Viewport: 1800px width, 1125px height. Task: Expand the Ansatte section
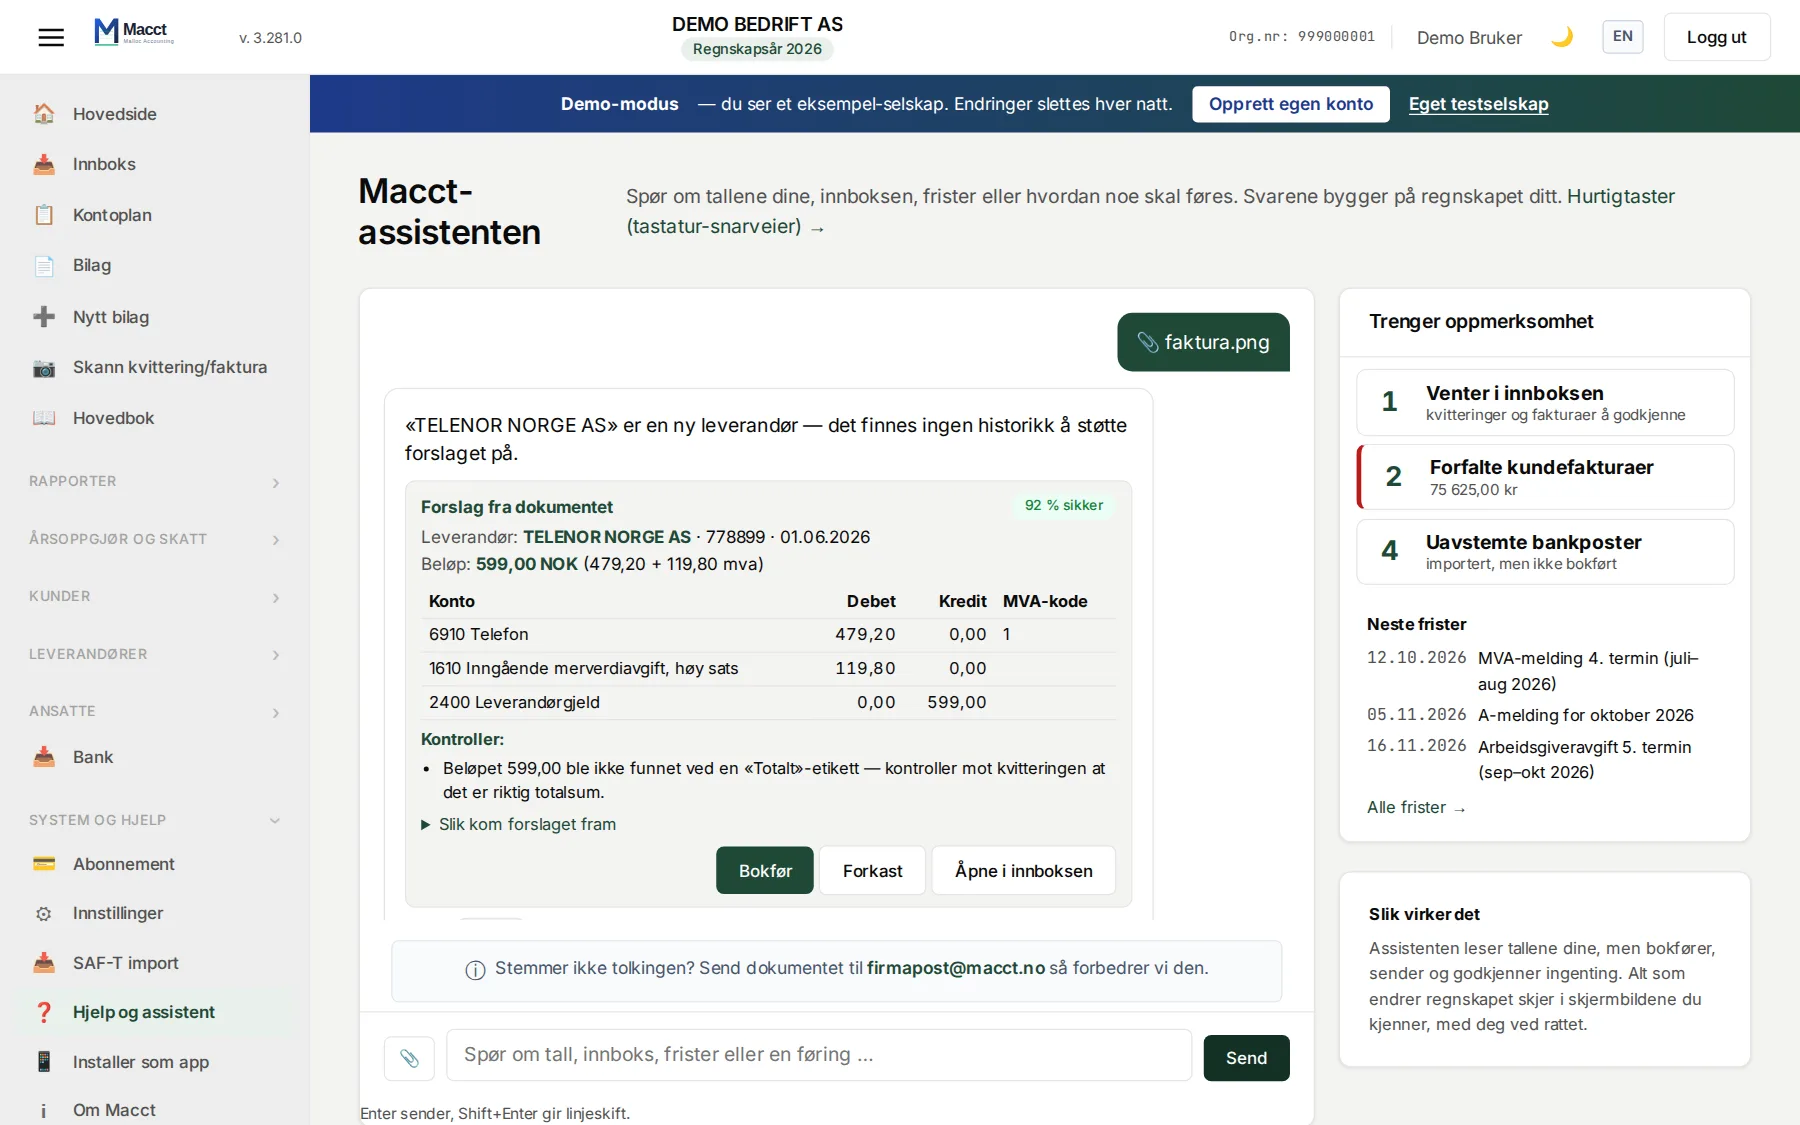pos(155,711)
